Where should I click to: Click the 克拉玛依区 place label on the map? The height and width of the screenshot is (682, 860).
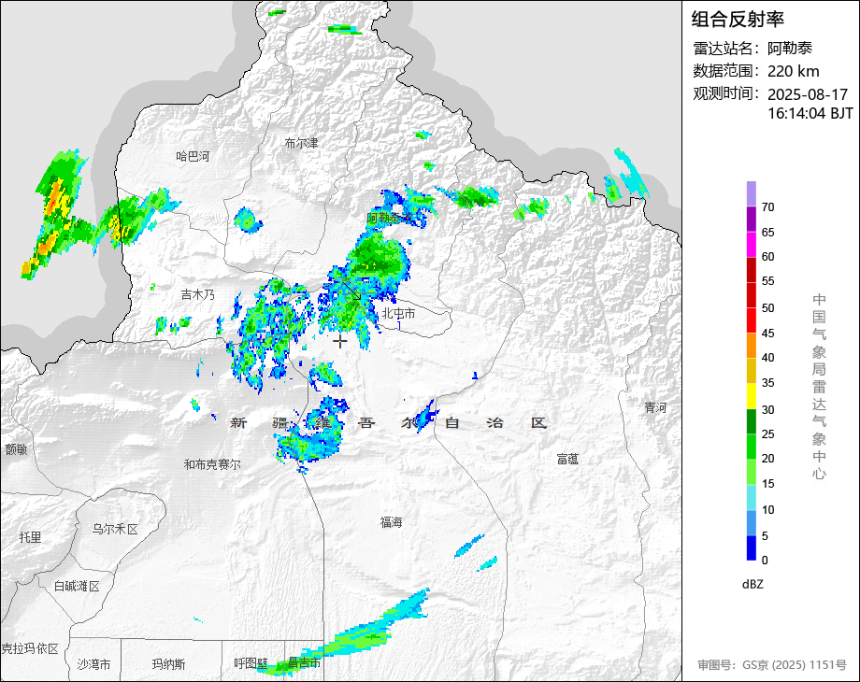click(x=30, y=649)
